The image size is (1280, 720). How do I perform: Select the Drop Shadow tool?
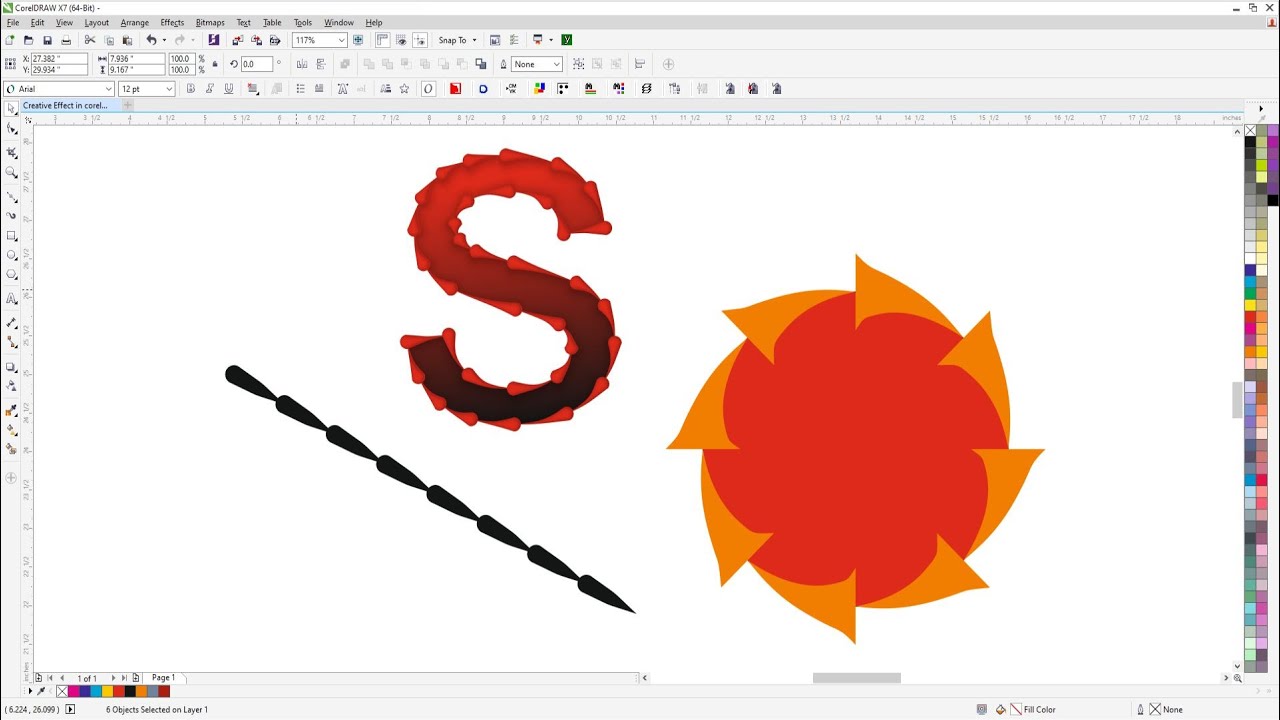12,367
